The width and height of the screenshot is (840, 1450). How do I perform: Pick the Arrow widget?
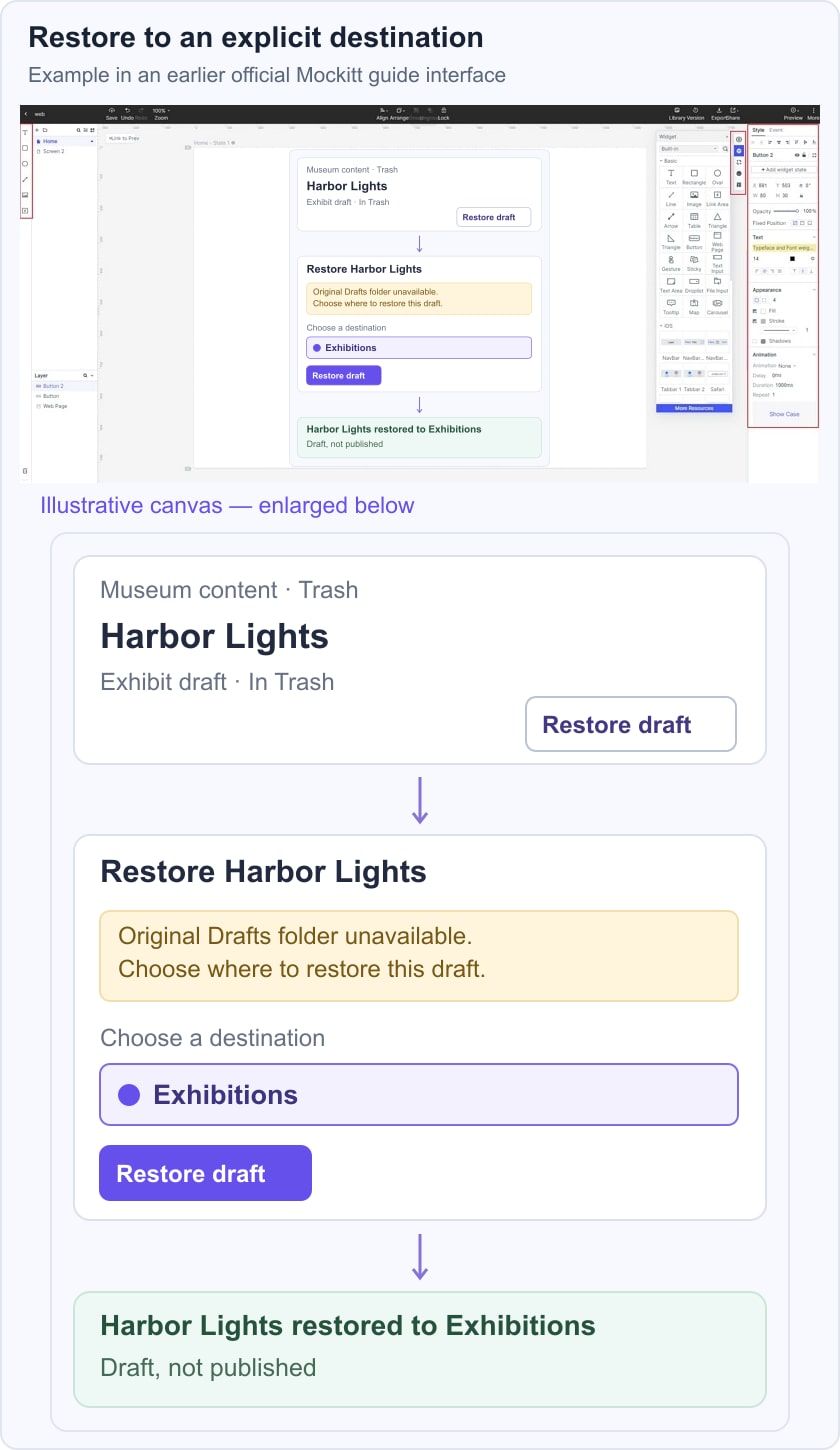tap(671, 220)
